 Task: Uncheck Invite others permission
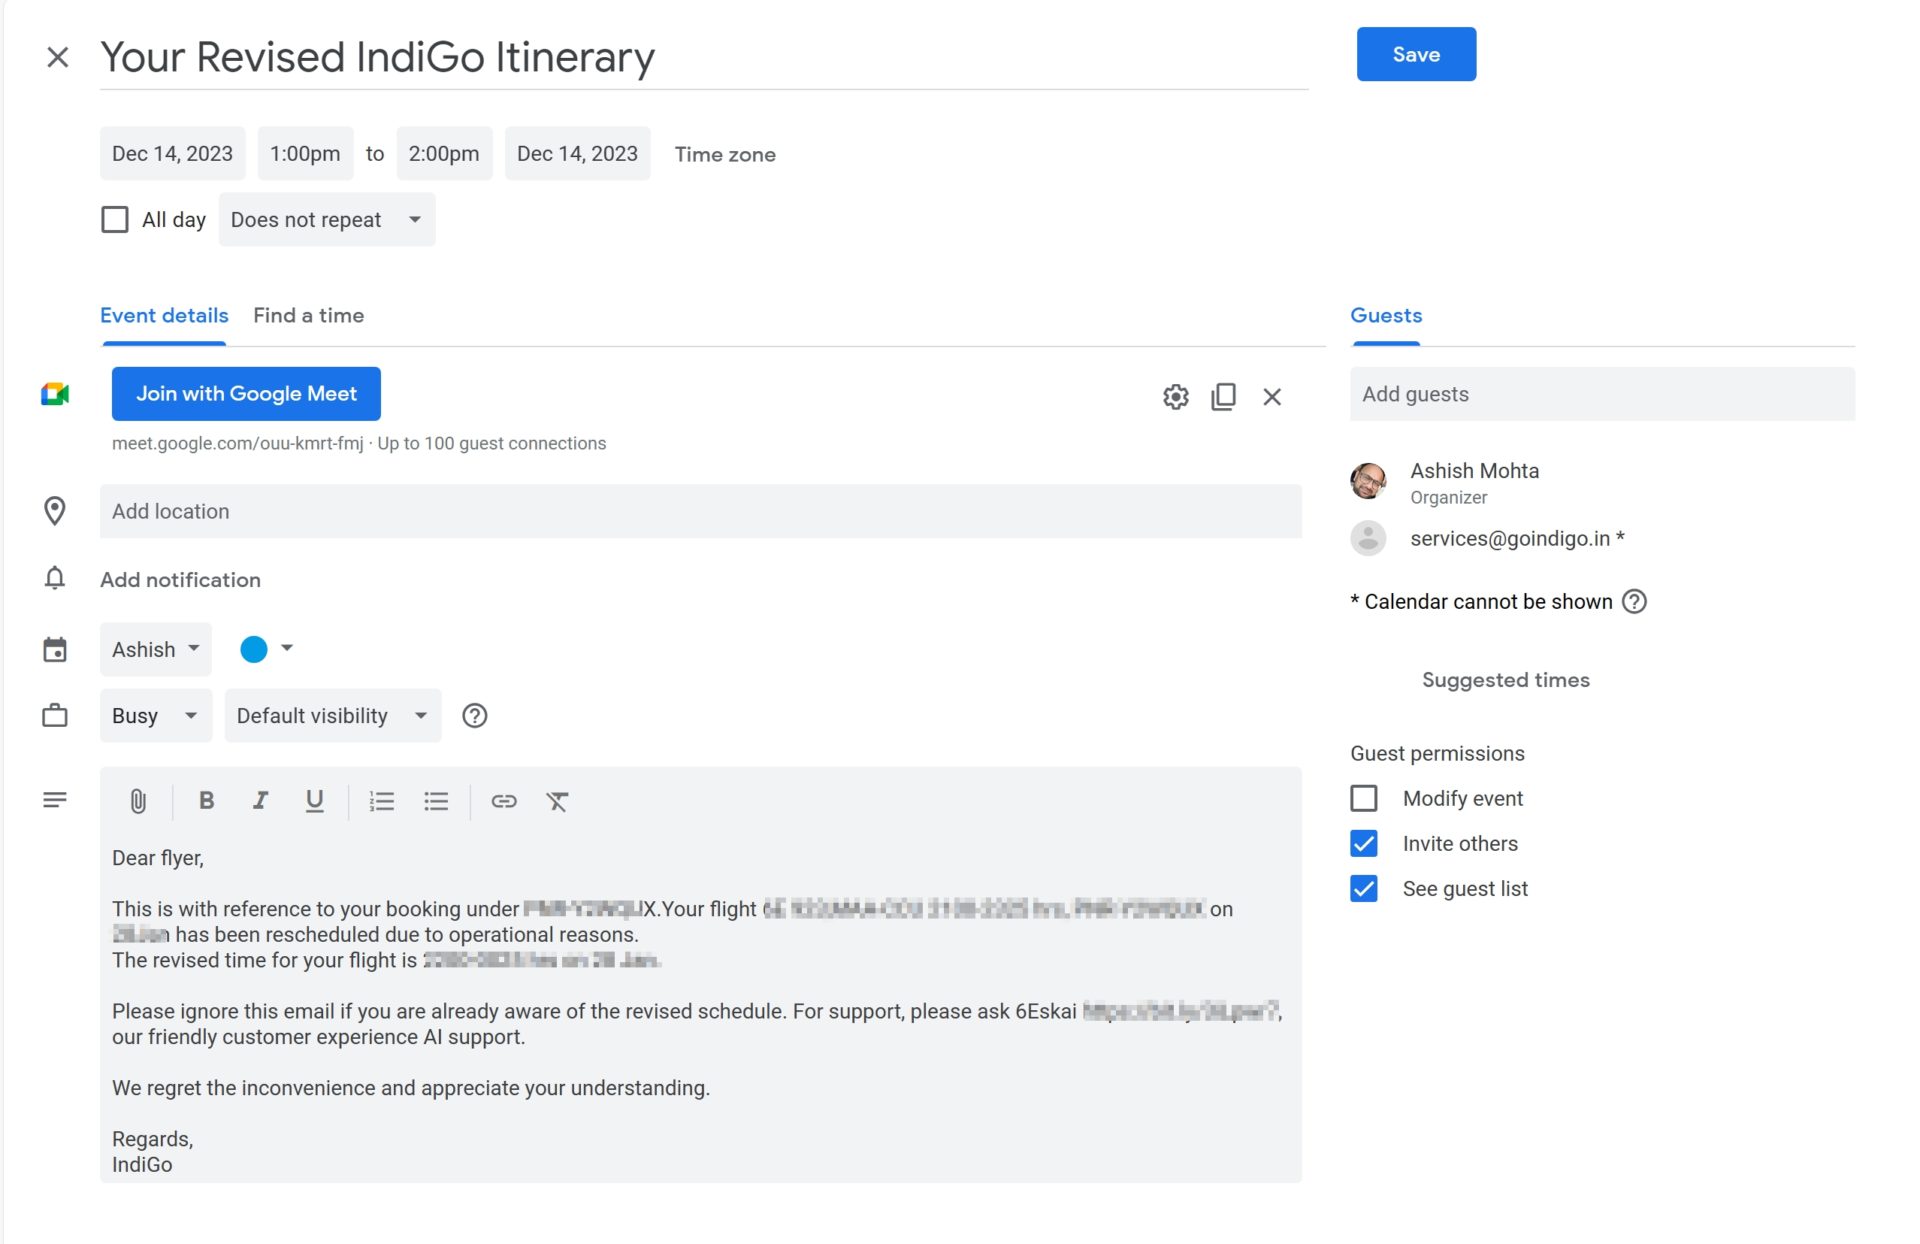[1364, 843]
